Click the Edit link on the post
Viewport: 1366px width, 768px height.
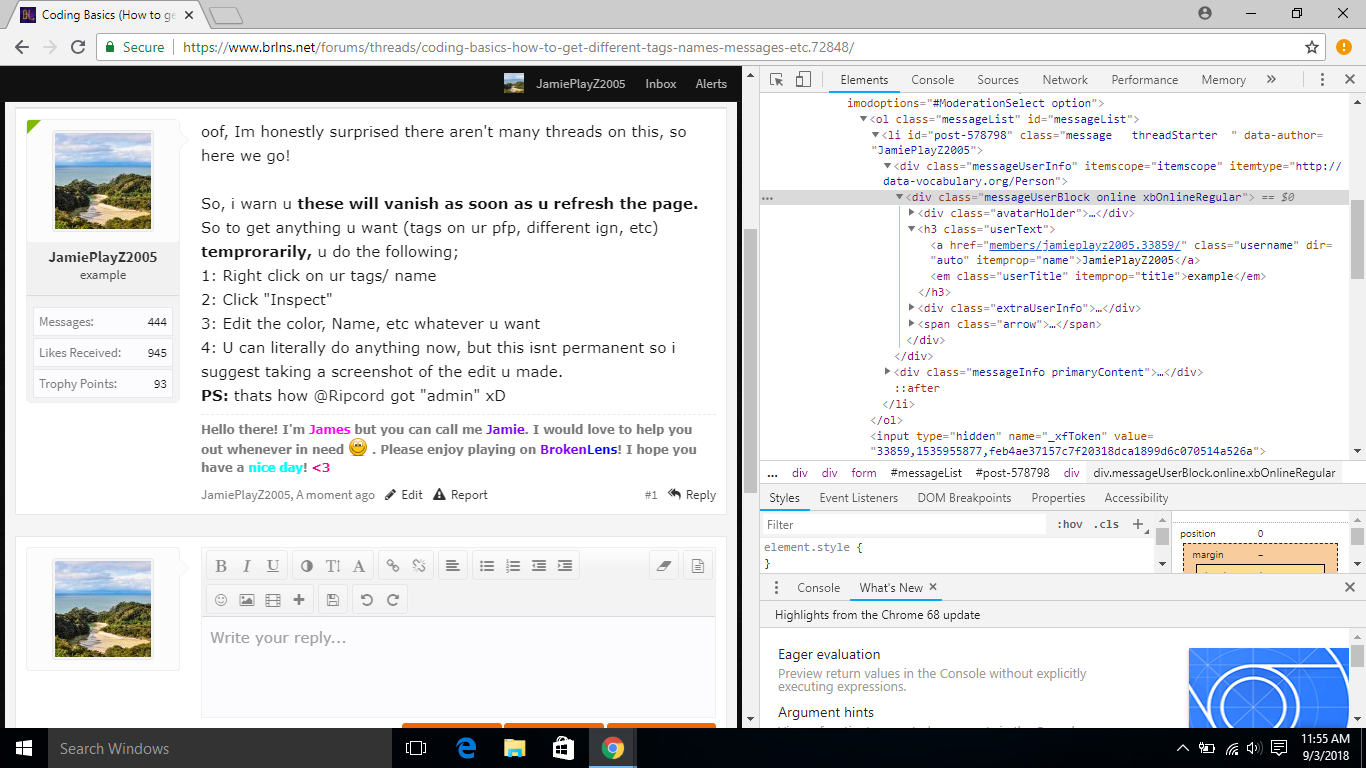405,495
